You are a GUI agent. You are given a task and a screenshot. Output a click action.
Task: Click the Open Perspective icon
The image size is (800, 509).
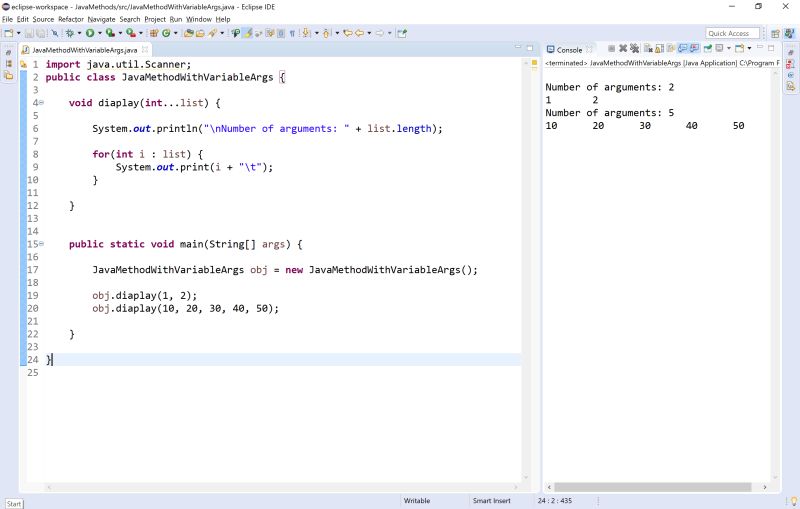click(x=775, y=34)
